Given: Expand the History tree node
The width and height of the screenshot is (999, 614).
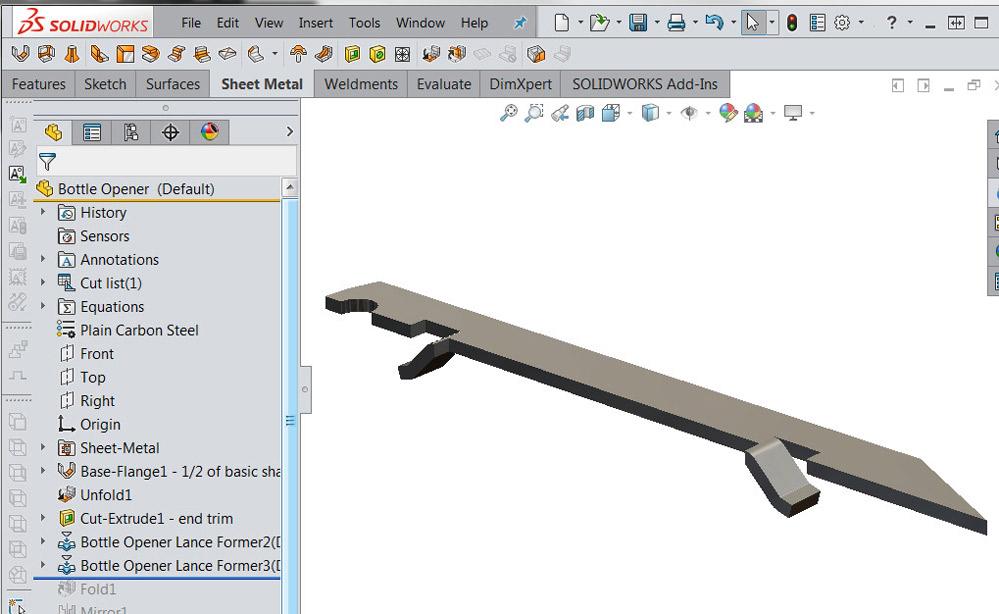Looking at the screenshot, I should (43, 212).
